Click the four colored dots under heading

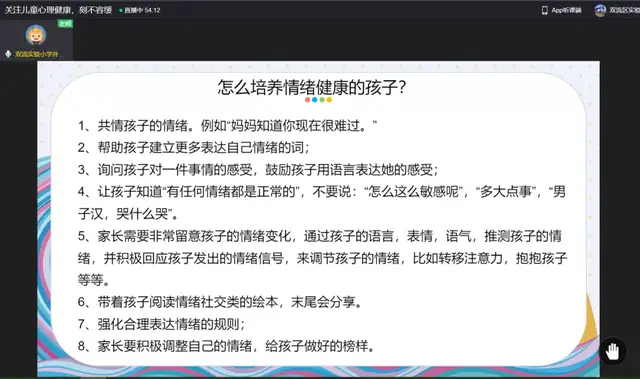coord(318,100)
